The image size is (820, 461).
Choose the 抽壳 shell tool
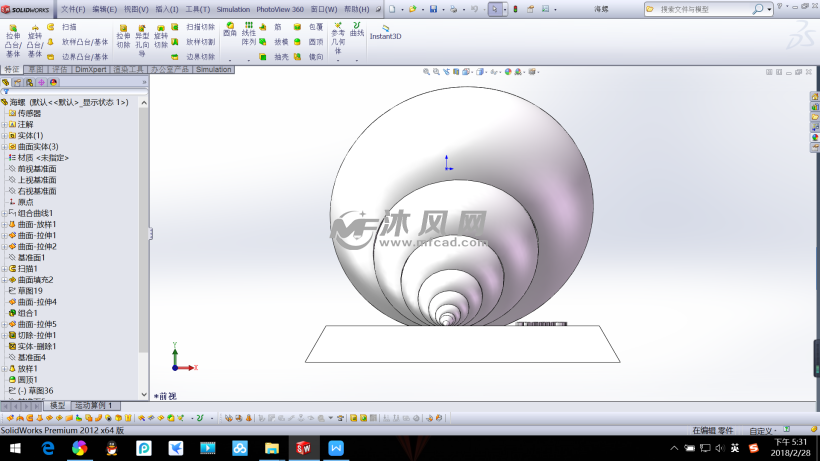click(x=274, y=56)
